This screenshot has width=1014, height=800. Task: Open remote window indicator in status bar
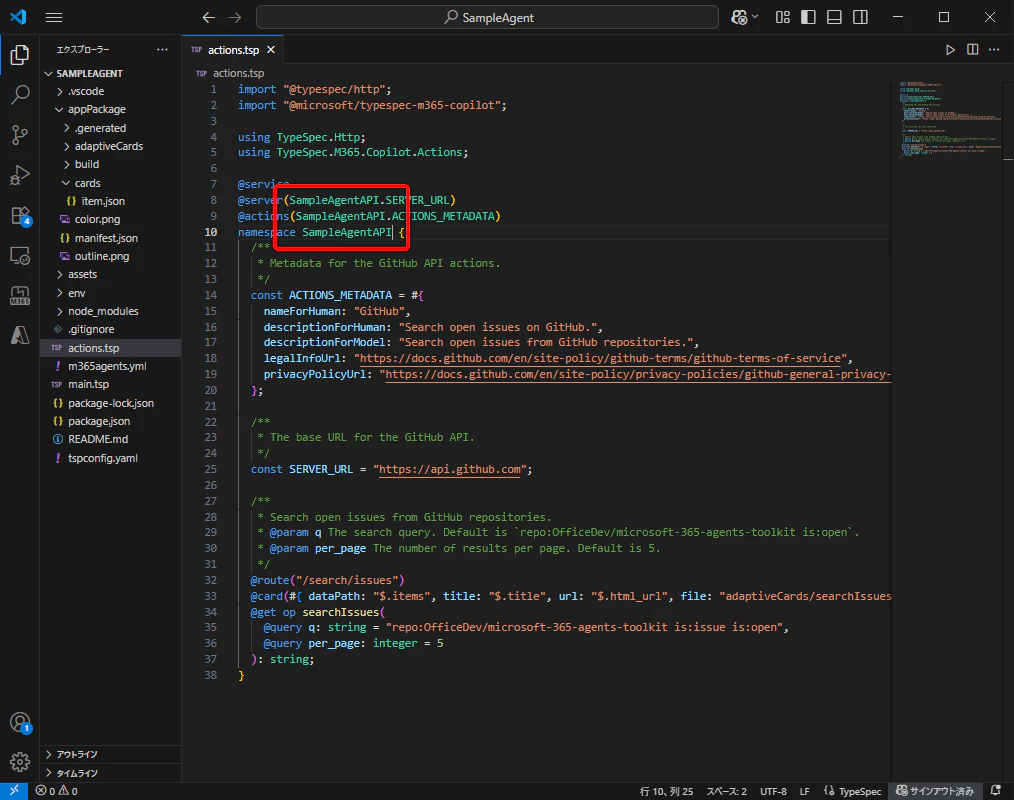14,790
